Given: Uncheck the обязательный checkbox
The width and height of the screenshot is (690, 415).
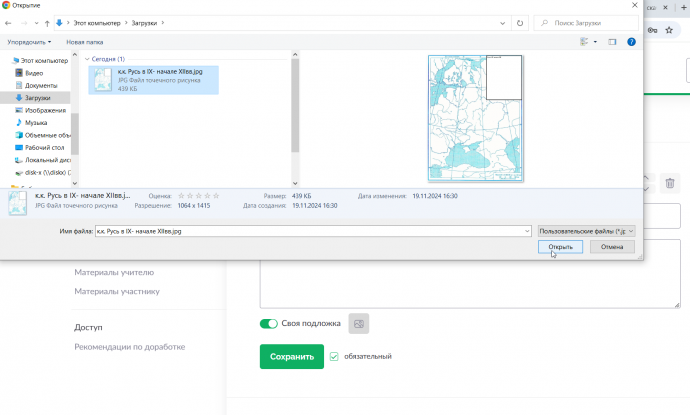Looking at the screenshot, I should [334, 356].
